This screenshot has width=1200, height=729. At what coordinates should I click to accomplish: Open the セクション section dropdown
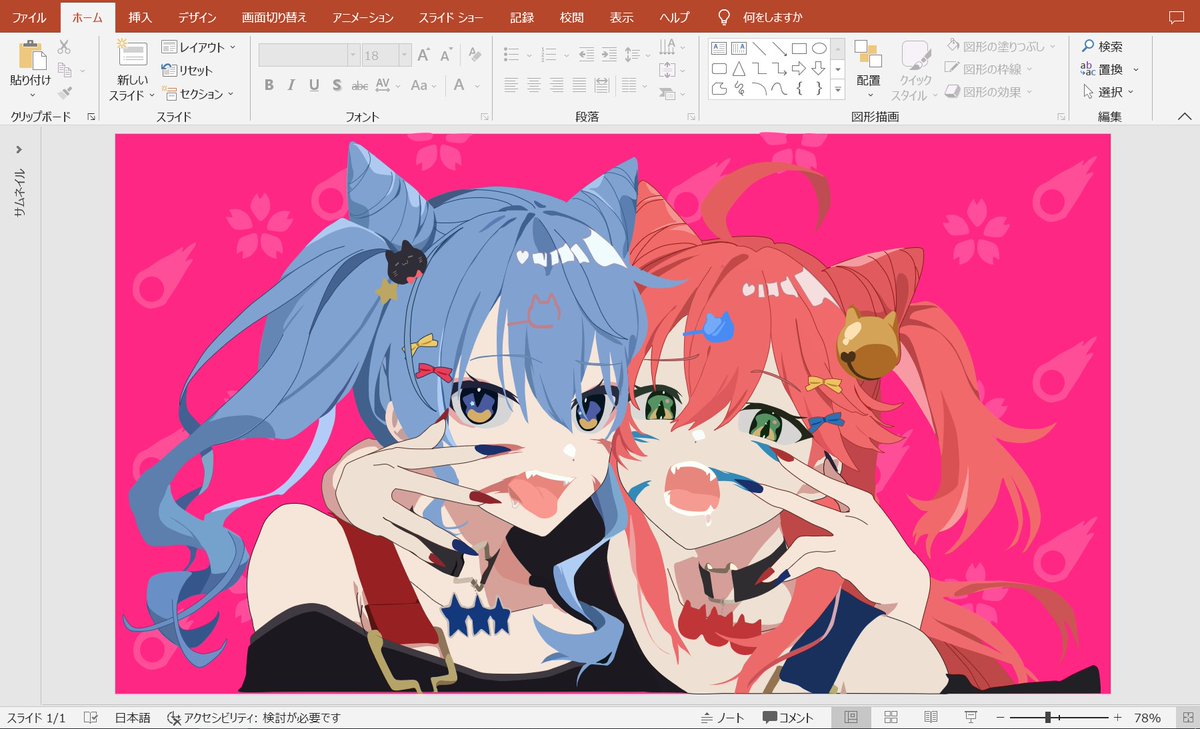(198, 93)
